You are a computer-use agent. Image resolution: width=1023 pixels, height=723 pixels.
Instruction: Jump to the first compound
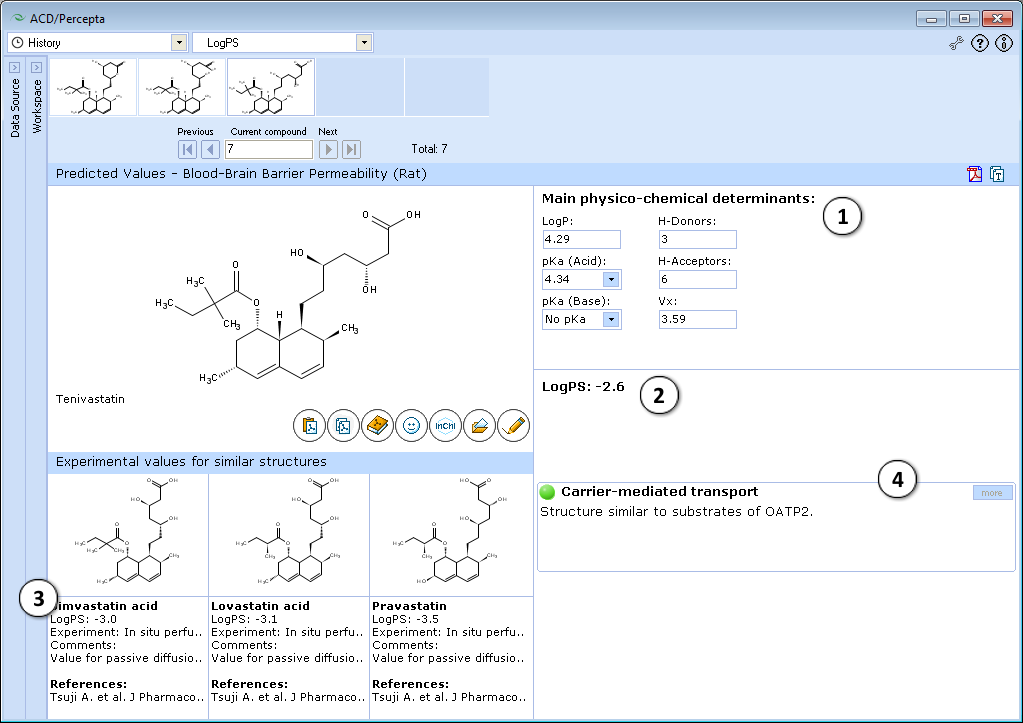pos(187,150)
